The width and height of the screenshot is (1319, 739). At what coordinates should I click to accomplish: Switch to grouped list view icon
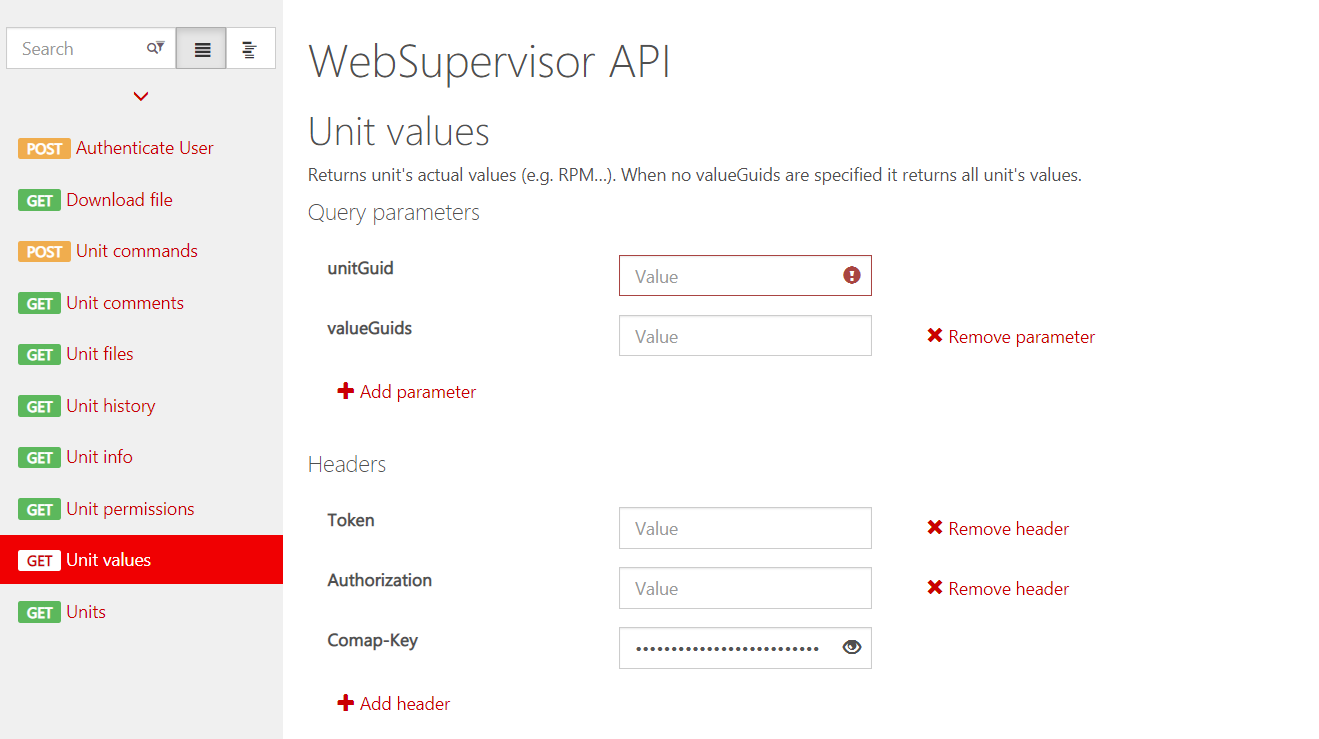point(250,49)
